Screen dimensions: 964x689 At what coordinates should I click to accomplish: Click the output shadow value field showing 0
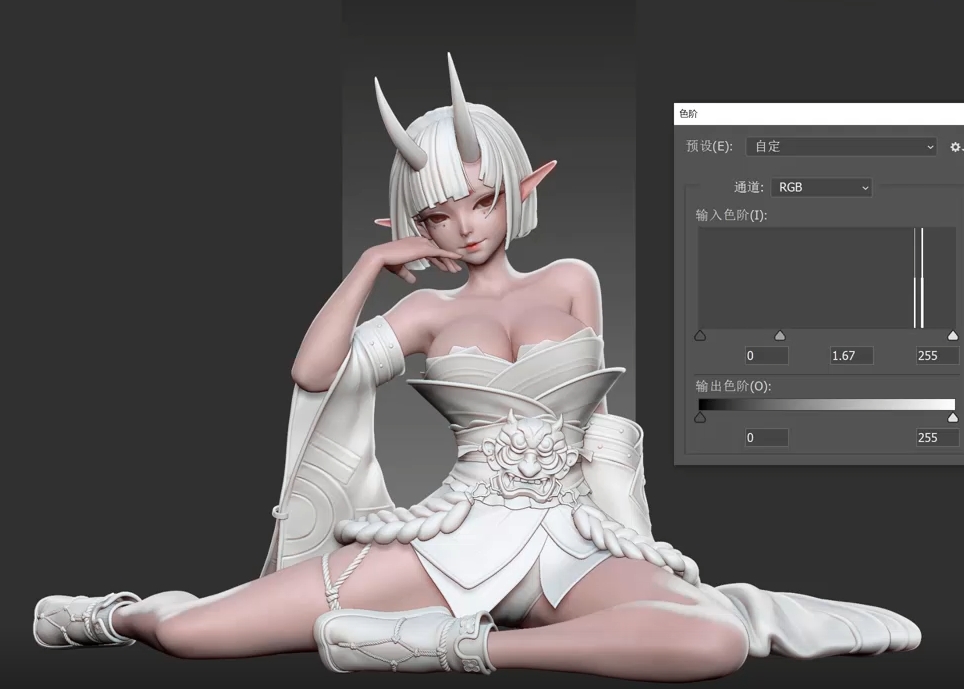click(x=766, y=438)
